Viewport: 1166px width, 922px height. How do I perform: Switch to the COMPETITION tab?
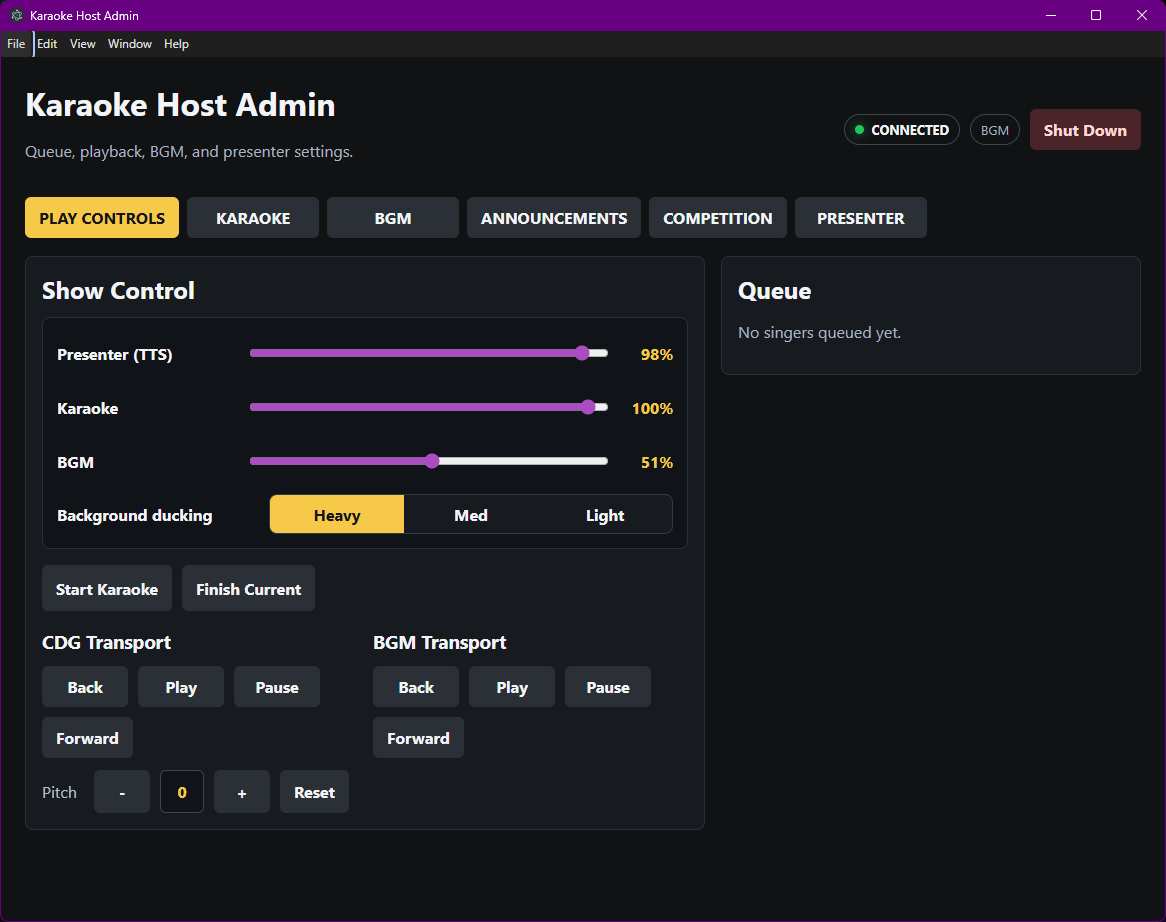pos(718,218)
